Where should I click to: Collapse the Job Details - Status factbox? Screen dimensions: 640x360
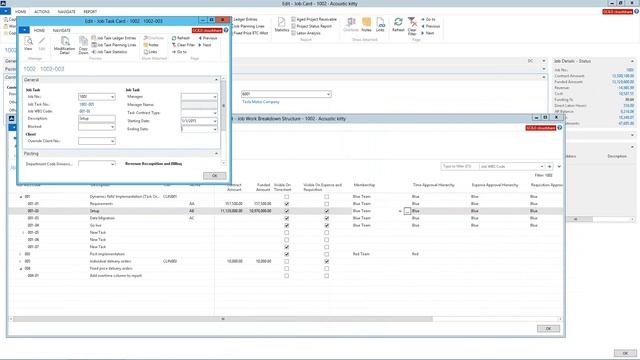point(632,61)
